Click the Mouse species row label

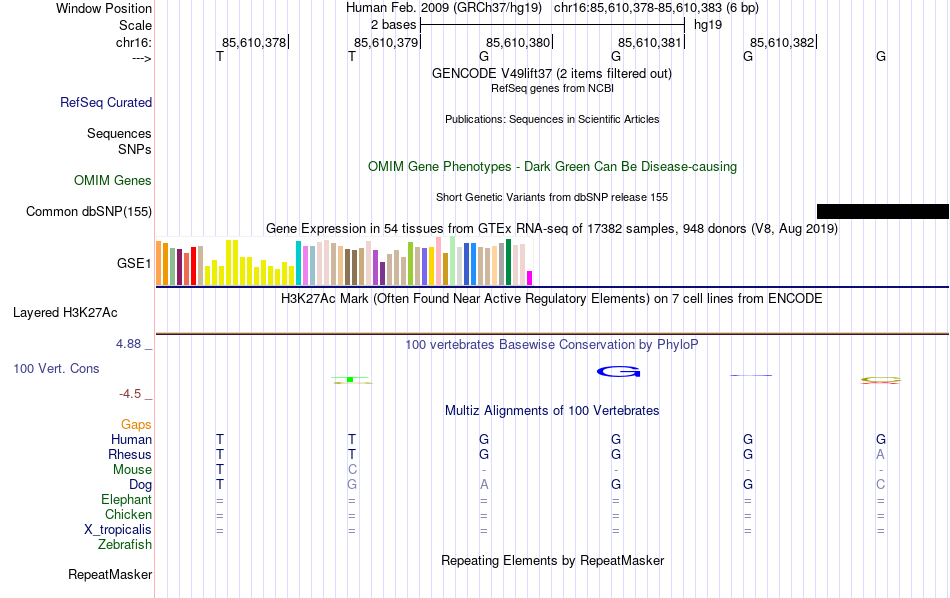[132, 470]
